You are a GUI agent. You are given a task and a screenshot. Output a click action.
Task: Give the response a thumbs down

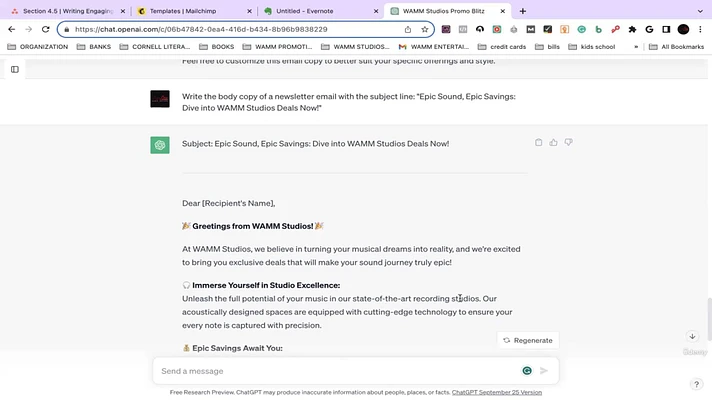point(569,143)
